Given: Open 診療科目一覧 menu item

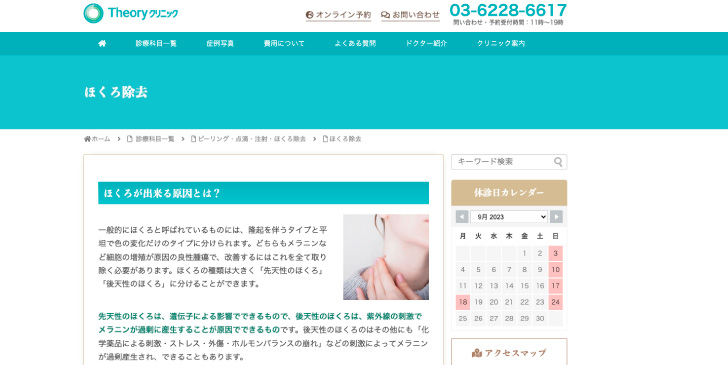Looking at the screenshot, I should click(156, 43).
